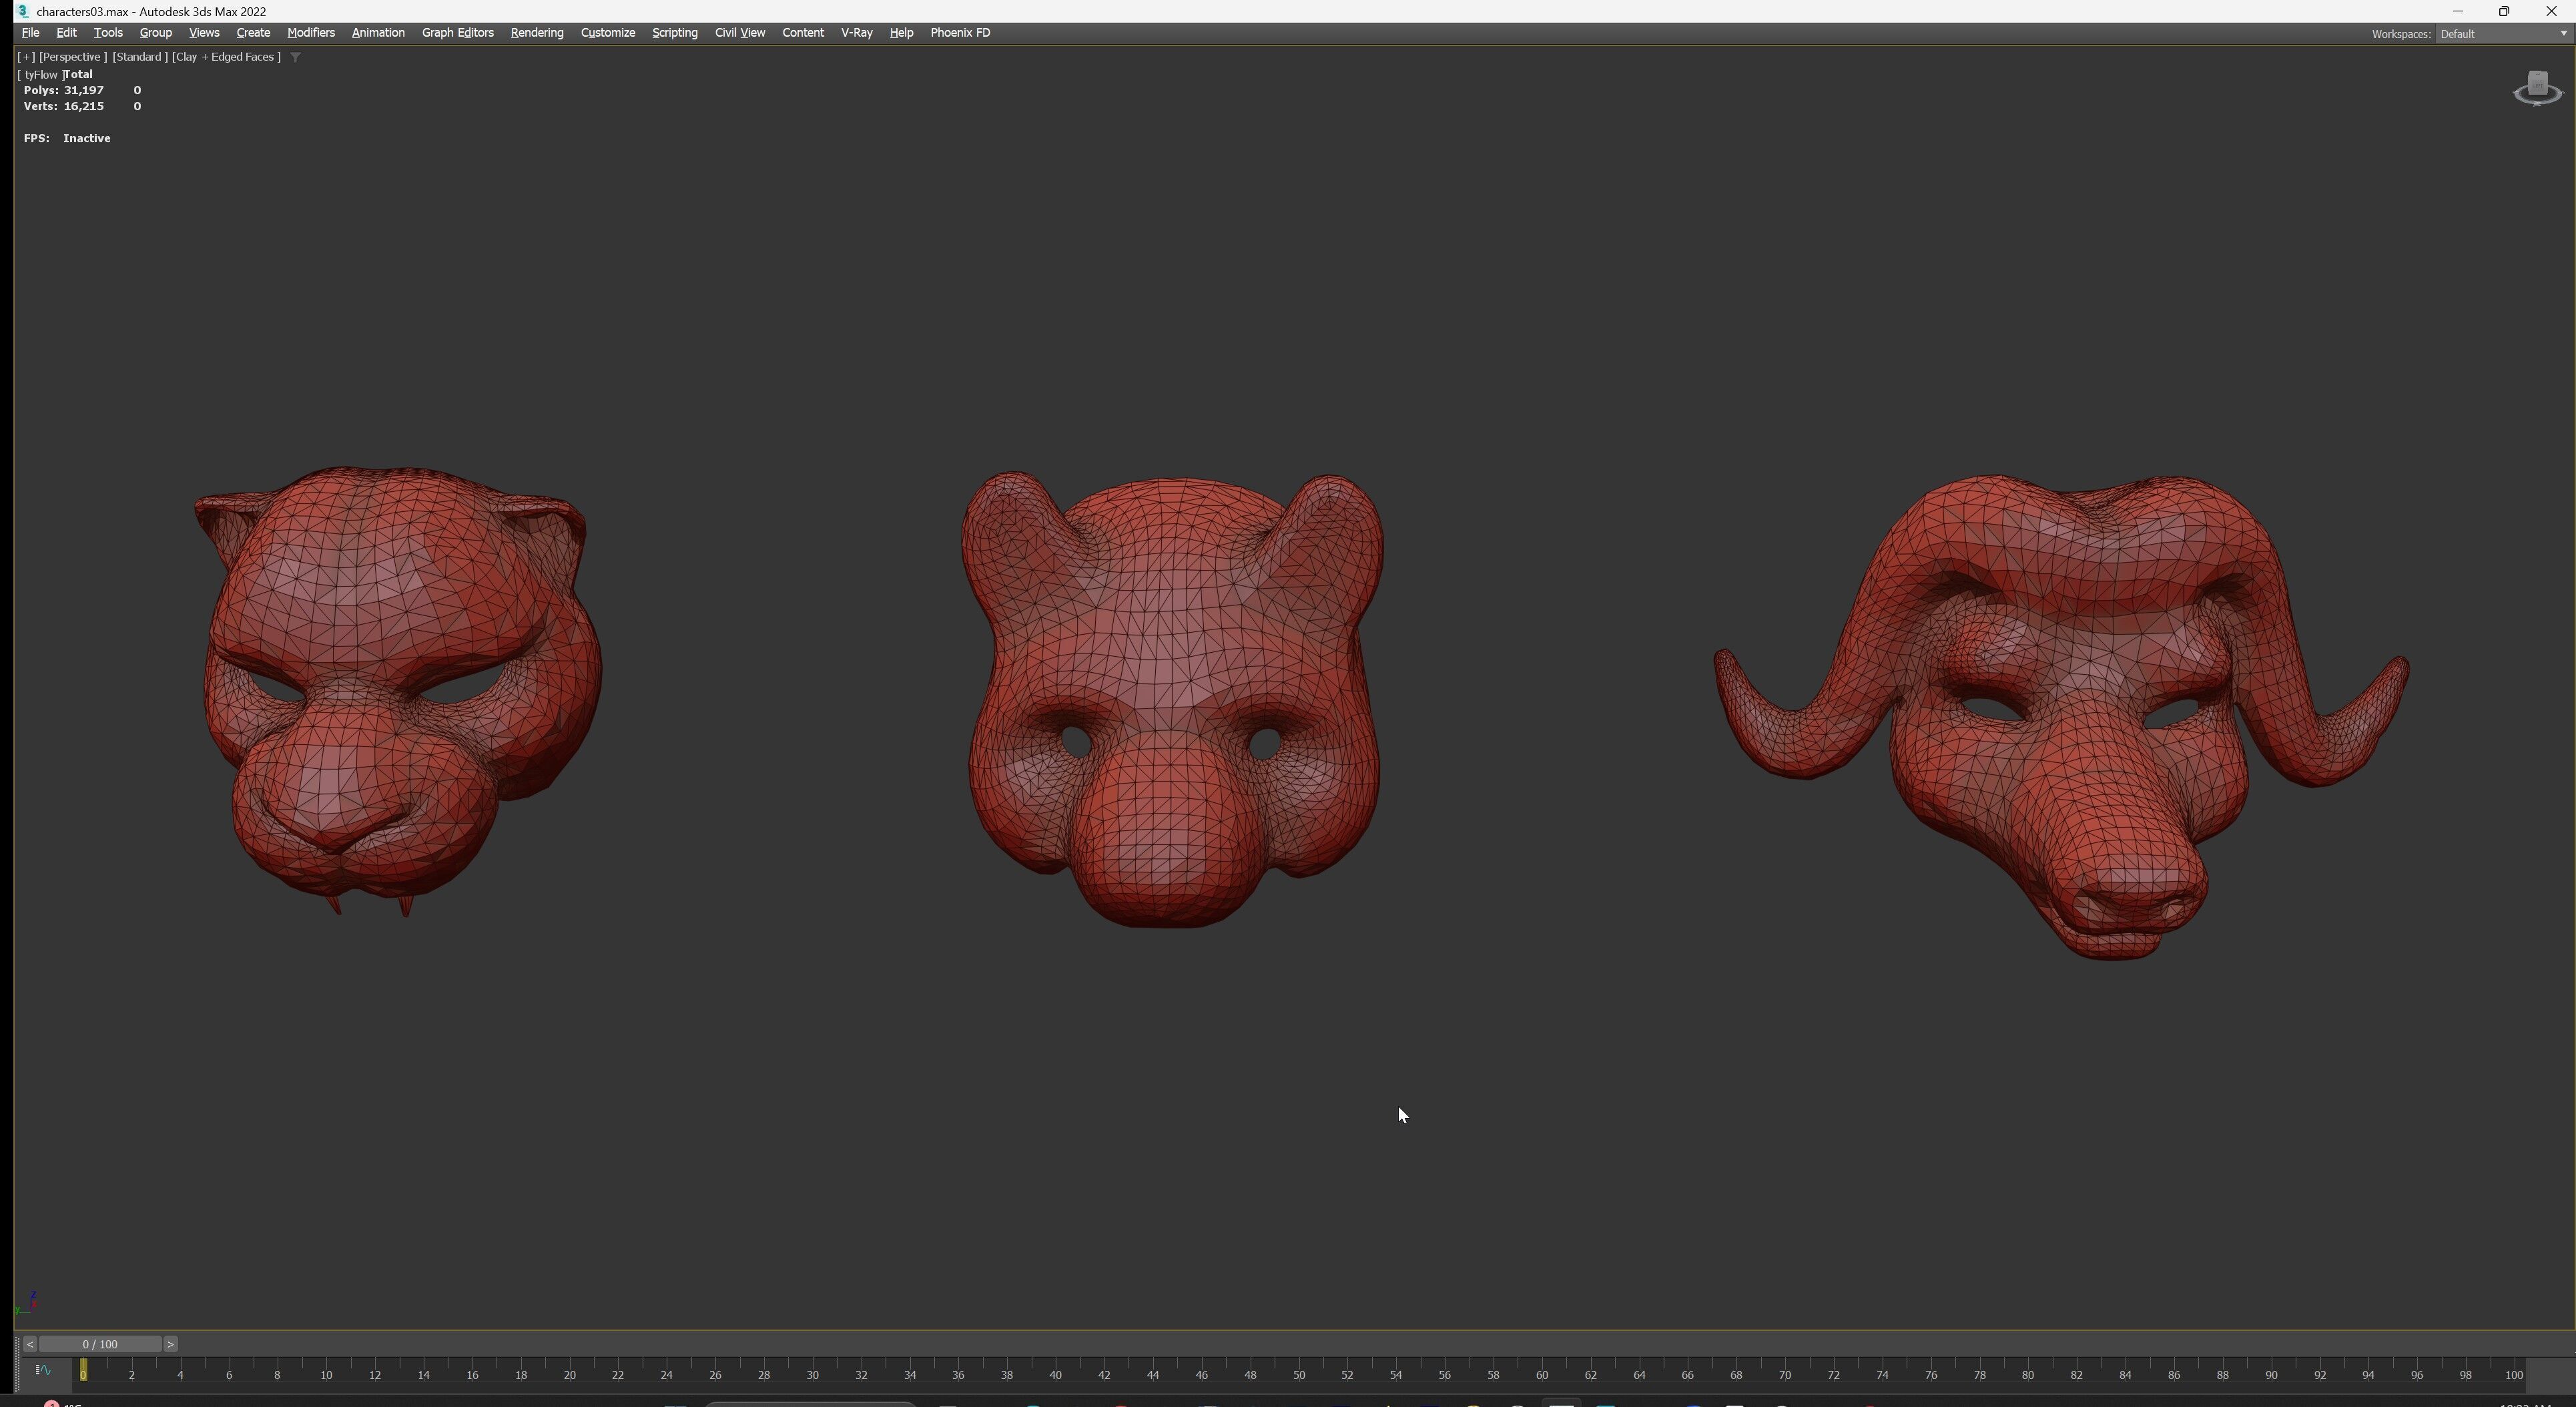Open the Modifiers menu
This screenshot has width=2576, height=1407.
pos(310,33)
